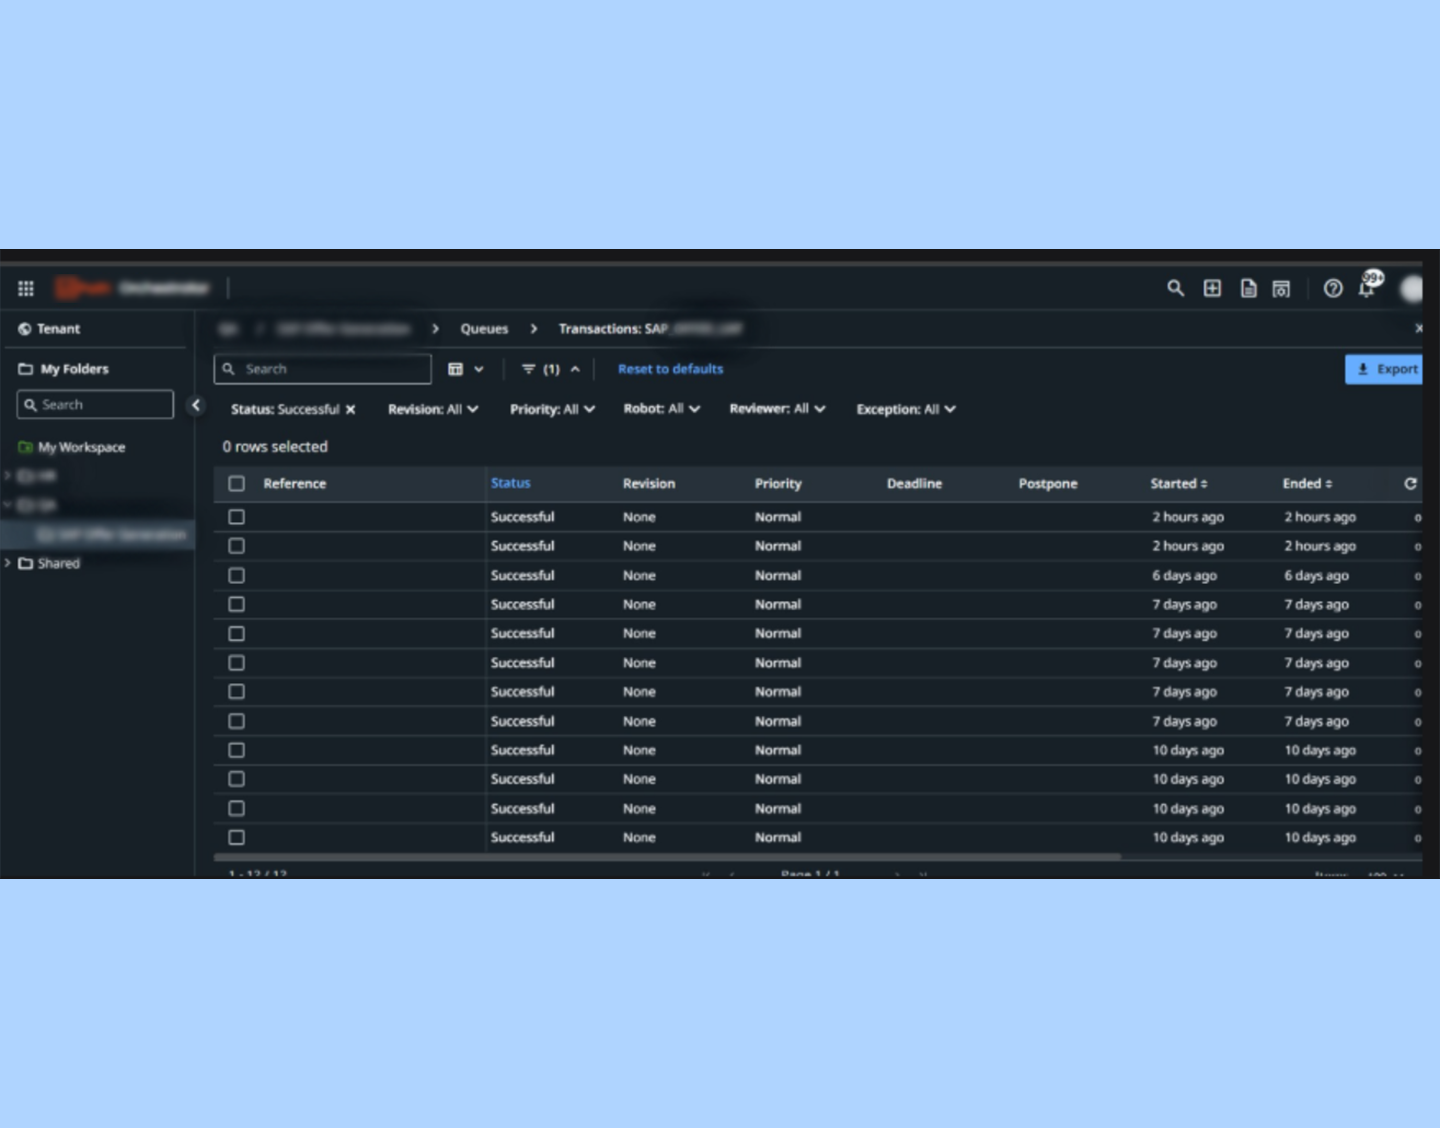Open the help question mark icon
This screenshot has width=1440, height=1128.
(1332, 288)
